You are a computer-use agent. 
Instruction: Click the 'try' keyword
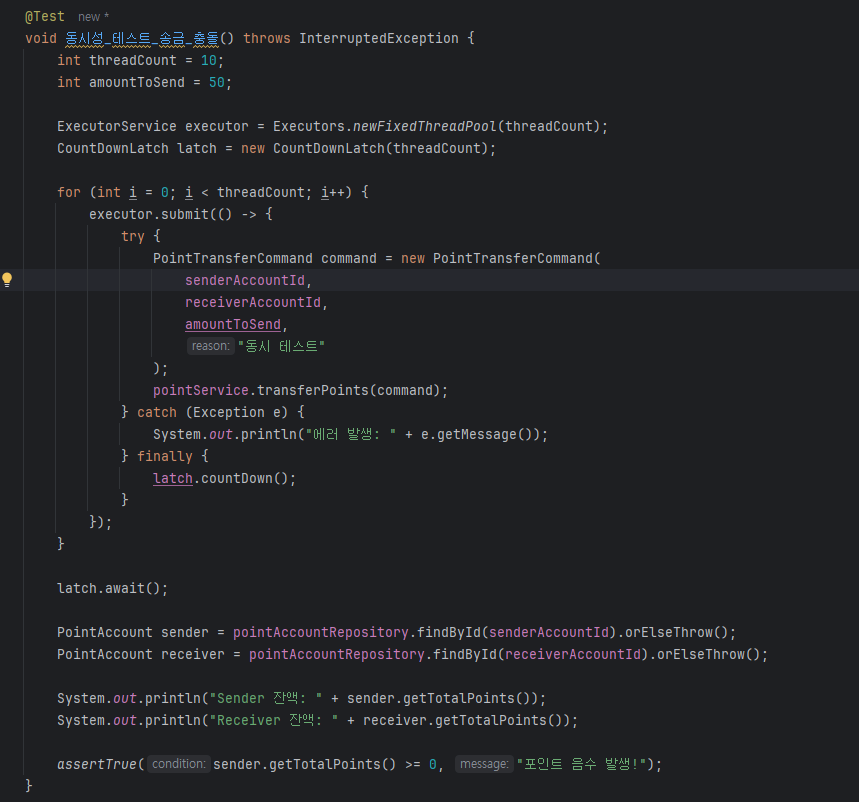click(133, 236)
